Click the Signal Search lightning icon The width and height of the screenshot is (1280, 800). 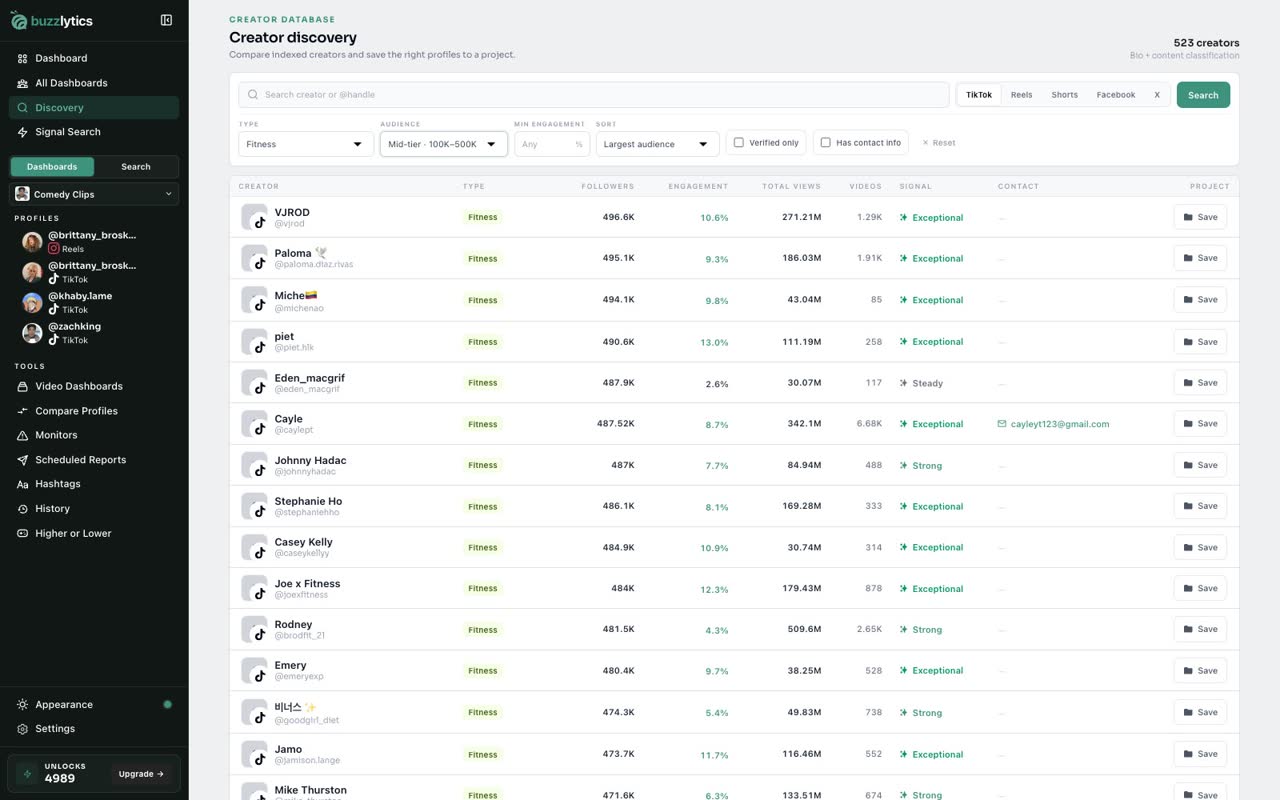22,132
